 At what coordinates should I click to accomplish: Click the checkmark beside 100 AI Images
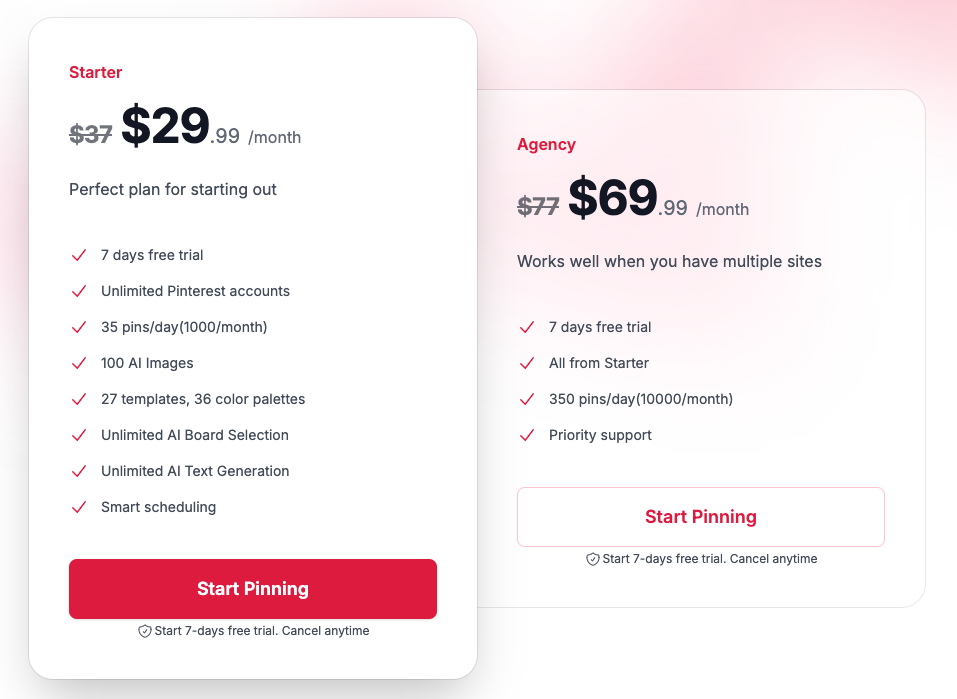click(x=79, y=363)
